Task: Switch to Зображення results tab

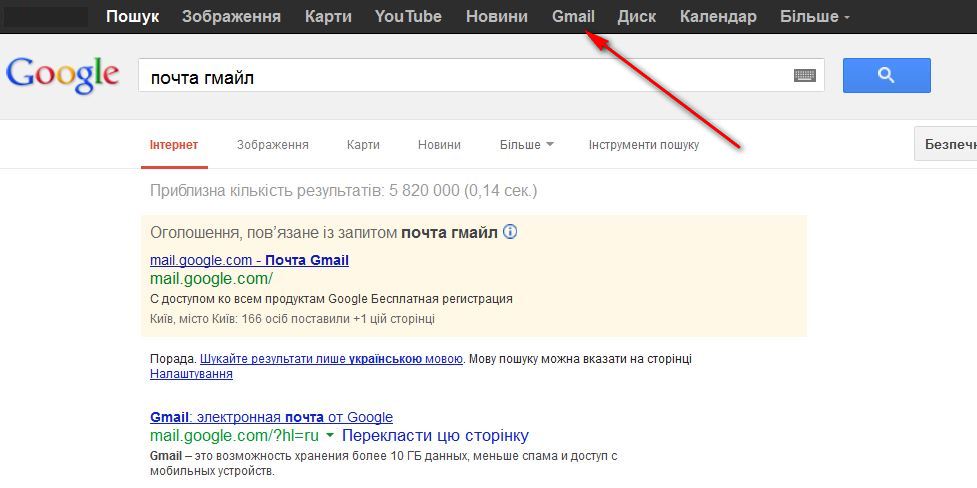Action: pyautogui.click(x=273, y=145)
